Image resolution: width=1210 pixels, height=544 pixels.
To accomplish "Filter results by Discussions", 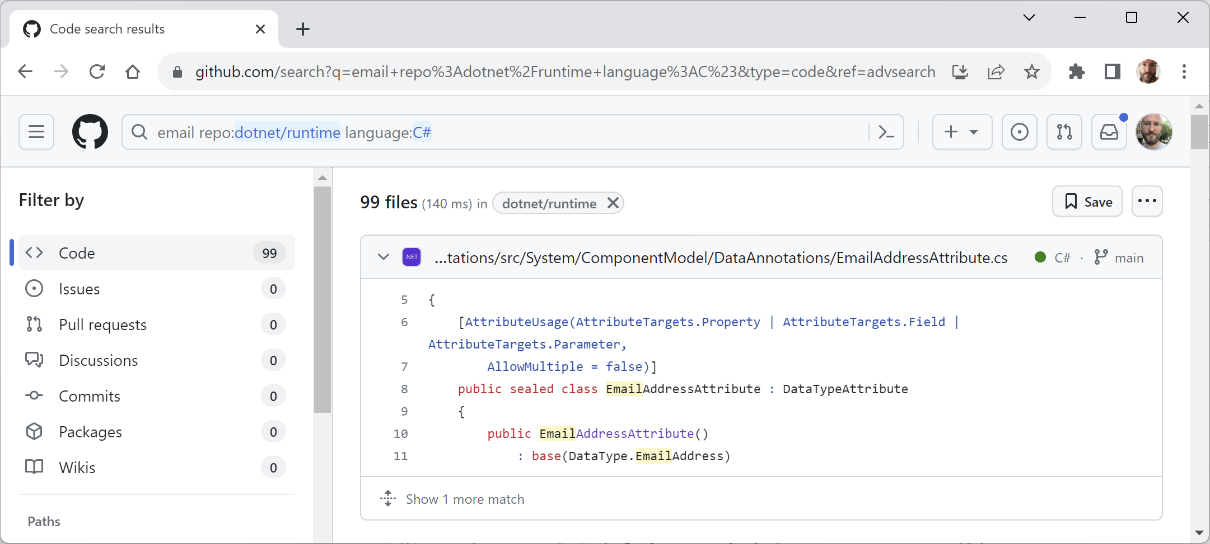I will tap(155, 360).
